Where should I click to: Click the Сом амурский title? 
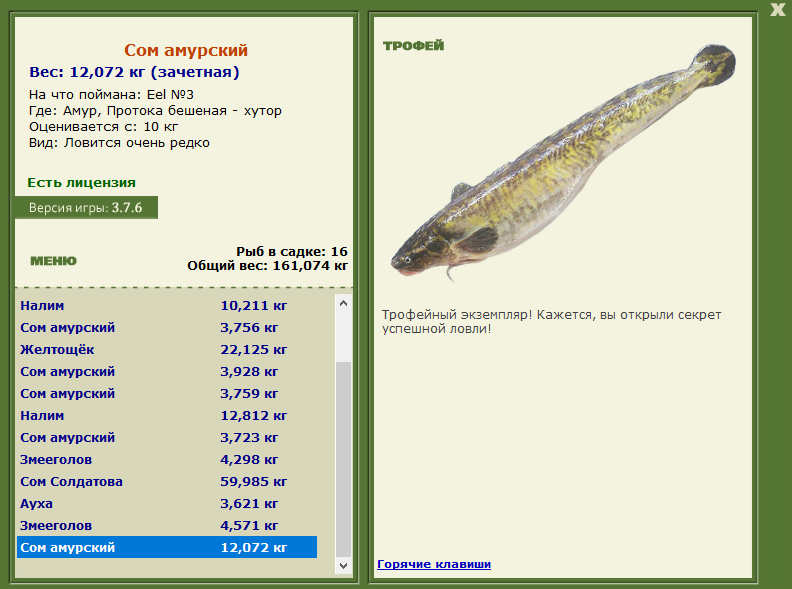(186, 50)
